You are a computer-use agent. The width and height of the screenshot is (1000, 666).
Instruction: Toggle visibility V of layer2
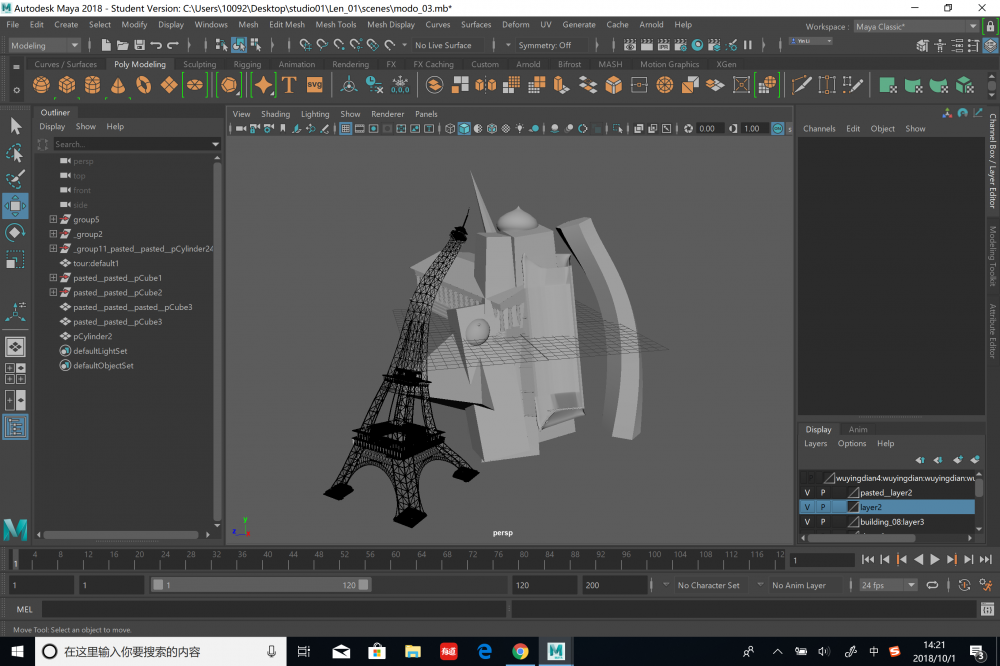[x=807, y=507]
